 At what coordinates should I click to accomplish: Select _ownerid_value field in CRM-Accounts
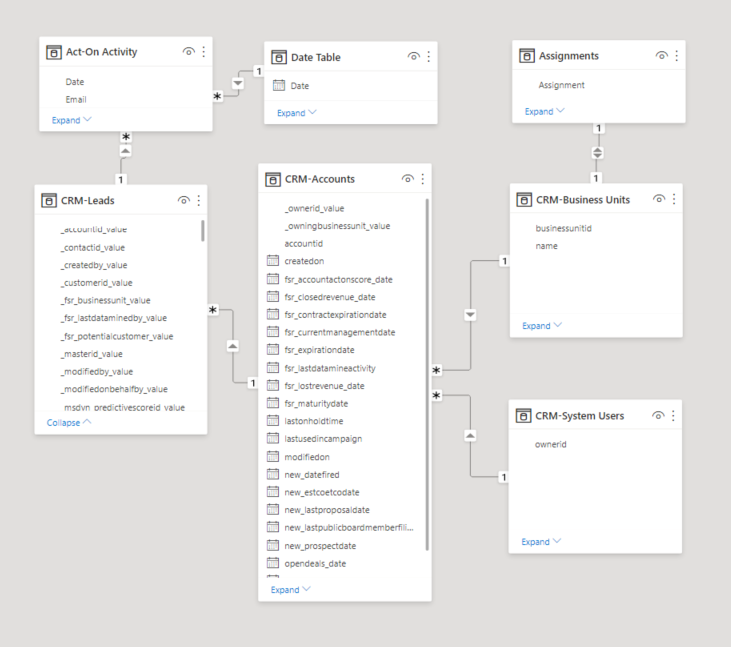(314, 208)
